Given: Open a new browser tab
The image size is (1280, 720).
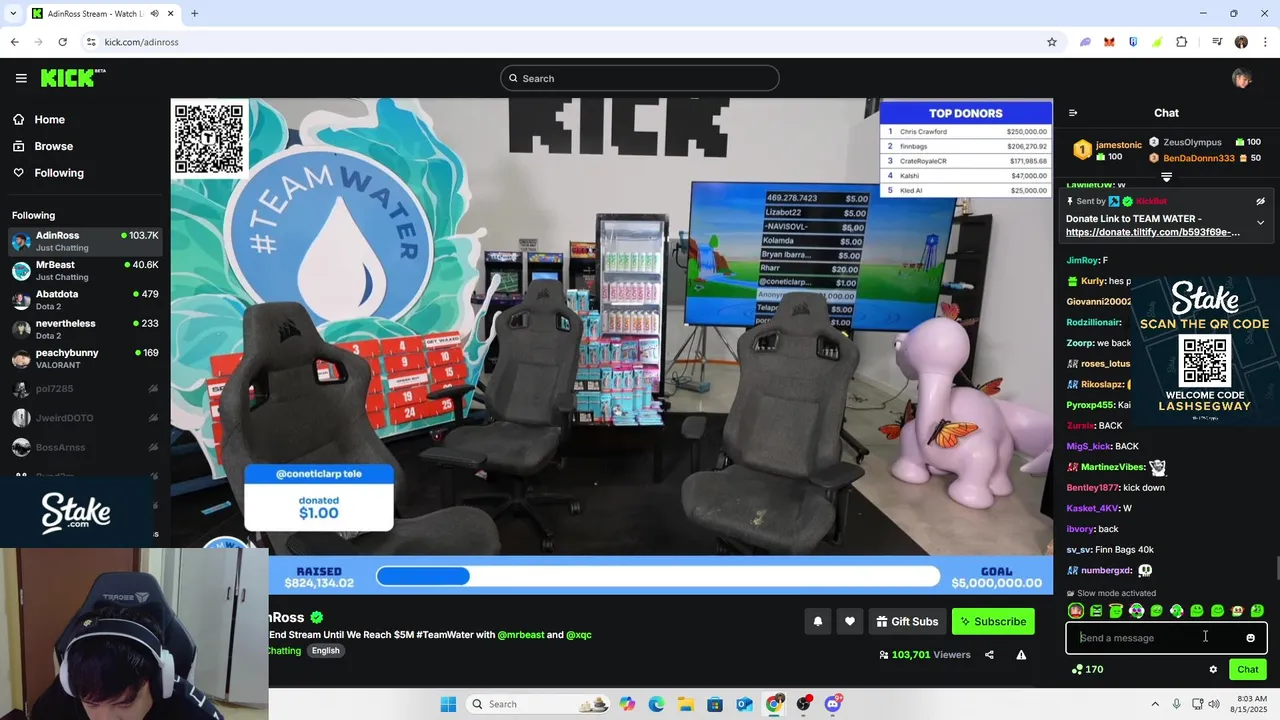Looking at the screenshot, I should (x=194, y=14).
